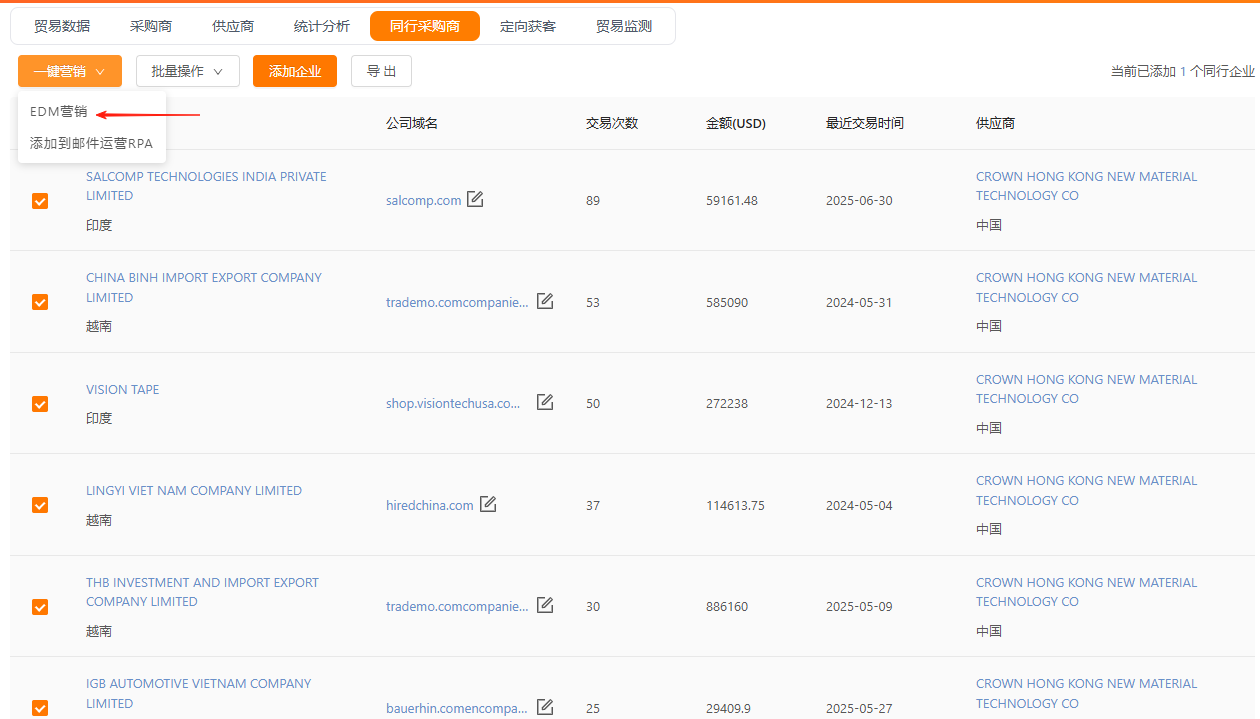The image size is (1260, 719).
Task: Visit the salcomp.com domain link
Action: (x=424, y=200)
